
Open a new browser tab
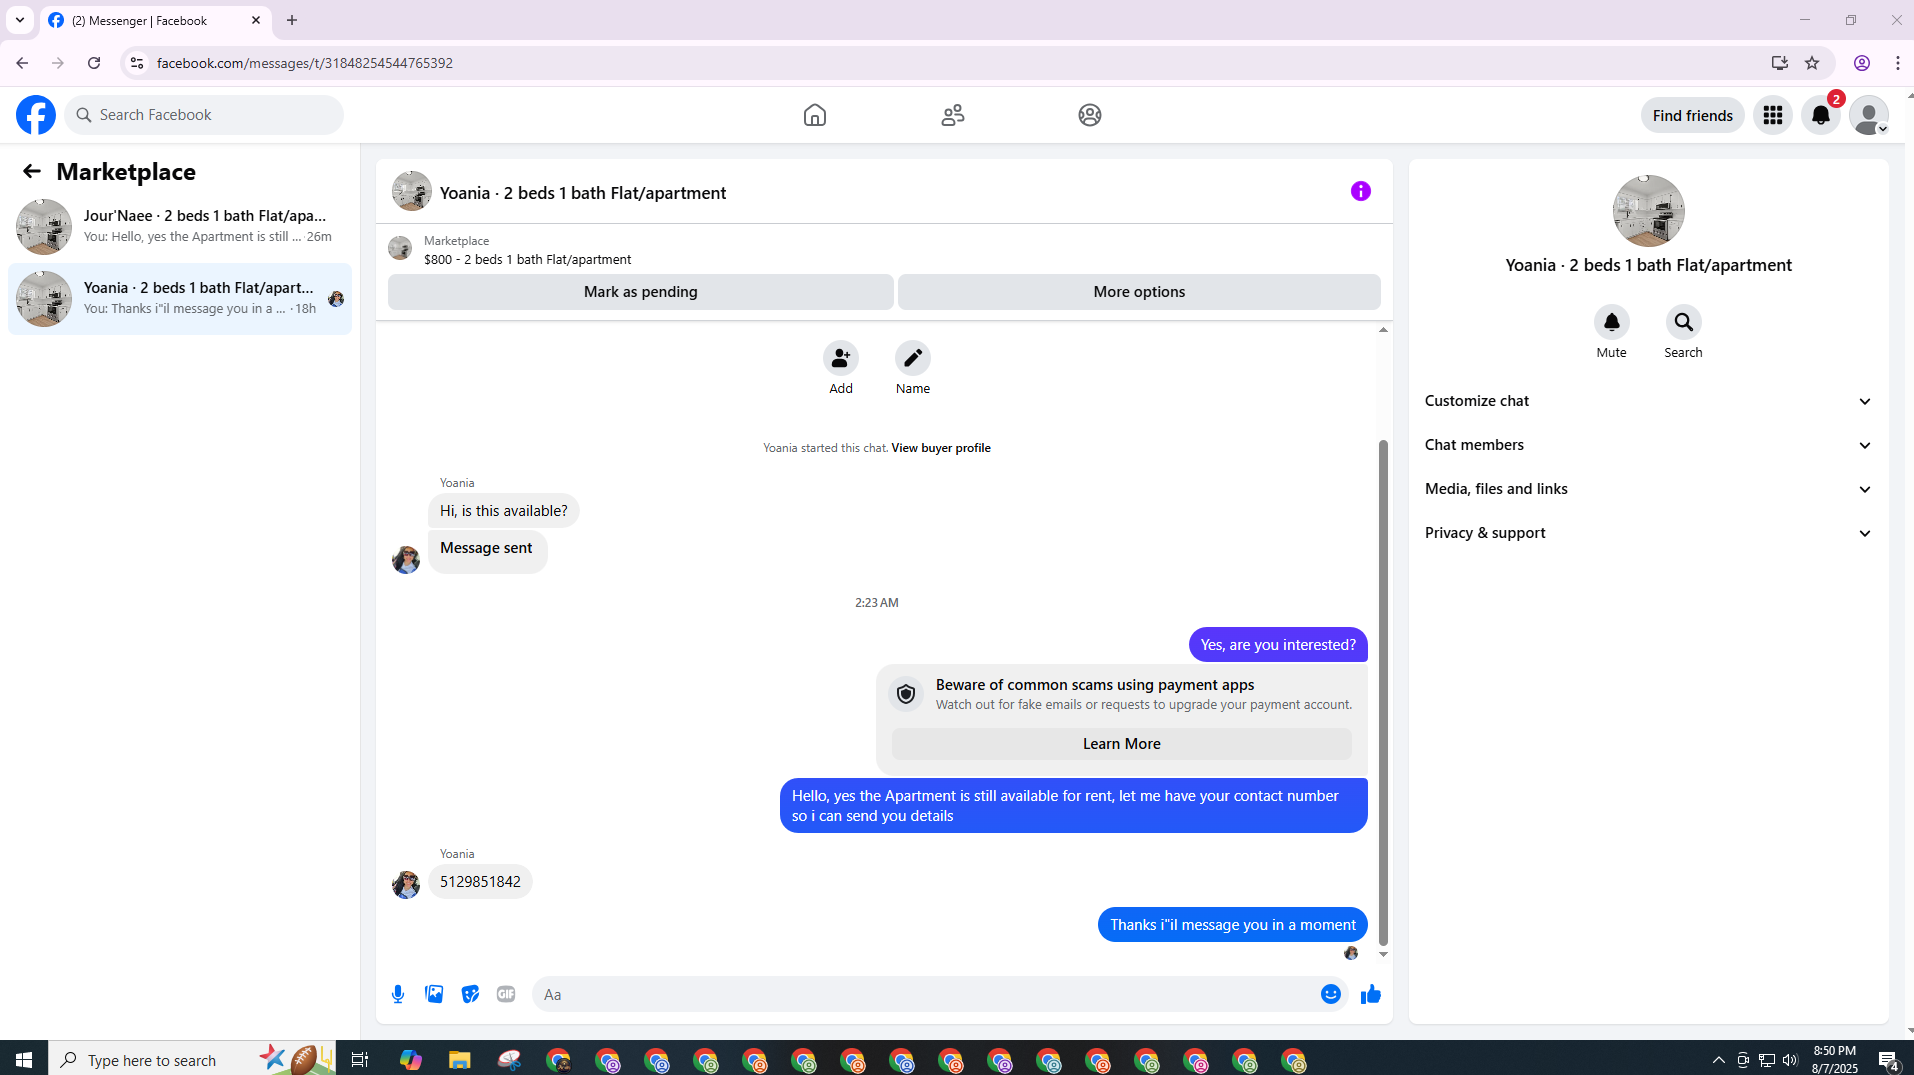pyautogui.click(x=292, y=20)
